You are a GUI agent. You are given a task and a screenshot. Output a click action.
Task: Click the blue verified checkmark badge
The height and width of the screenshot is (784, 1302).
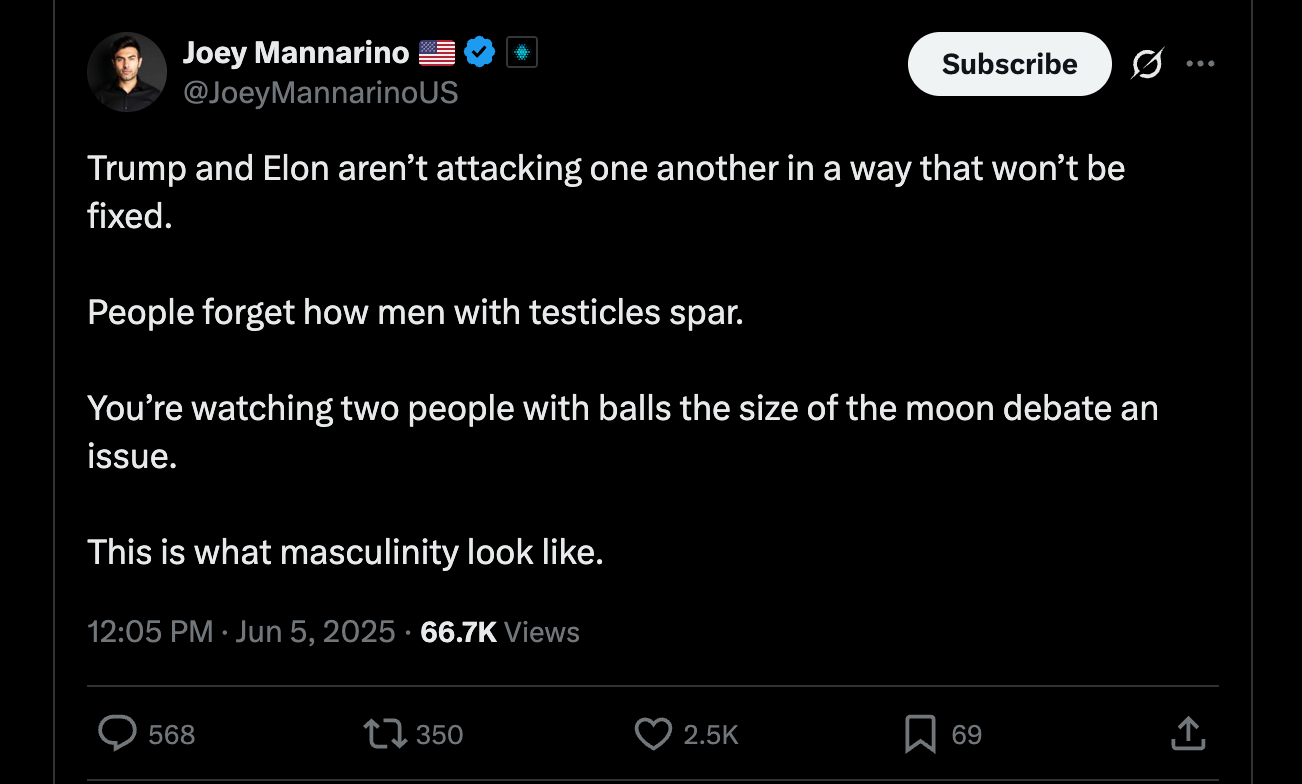point(480,51)
